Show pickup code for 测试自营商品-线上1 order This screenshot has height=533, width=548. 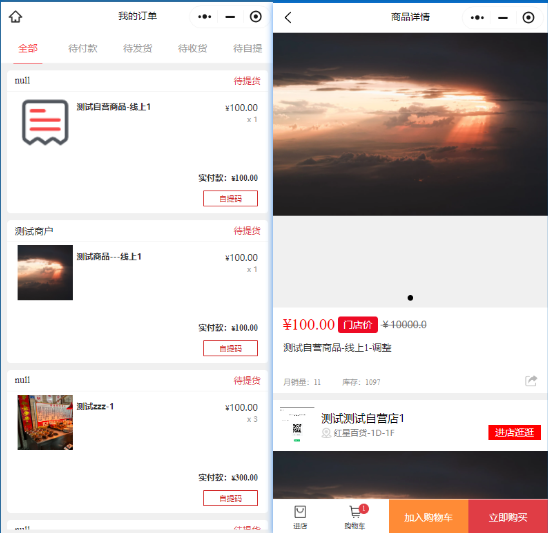click(230, 199)
